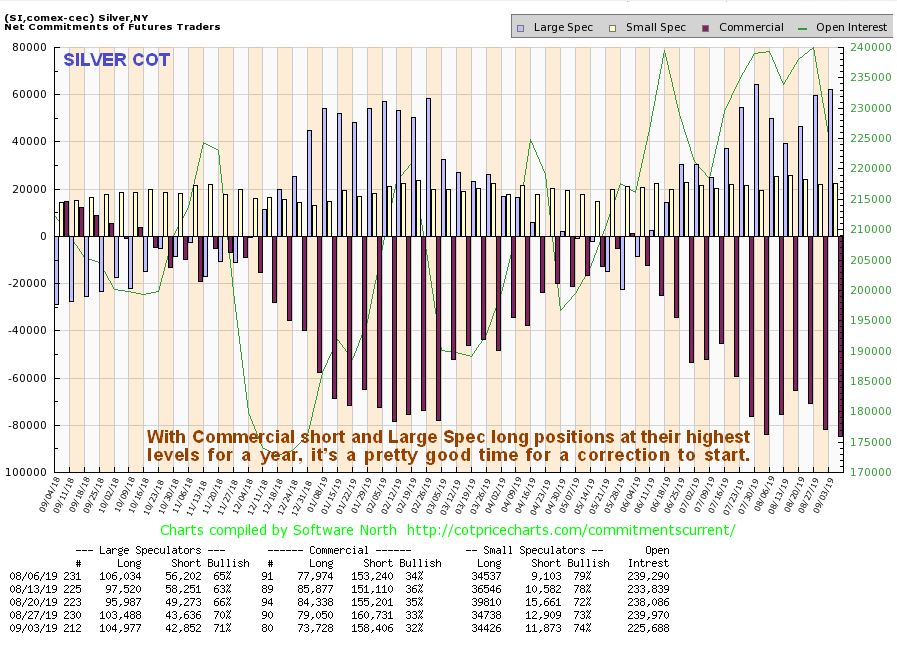897x646 pixels.
Task: Click the Open Interest legend line marker
Action: [803, 28]
